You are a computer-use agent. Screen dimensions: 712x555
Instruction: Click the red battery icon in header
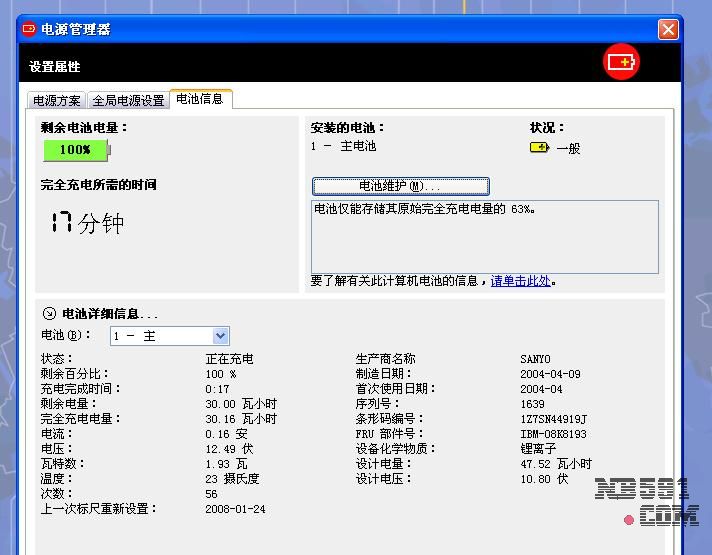coord(621,62)
